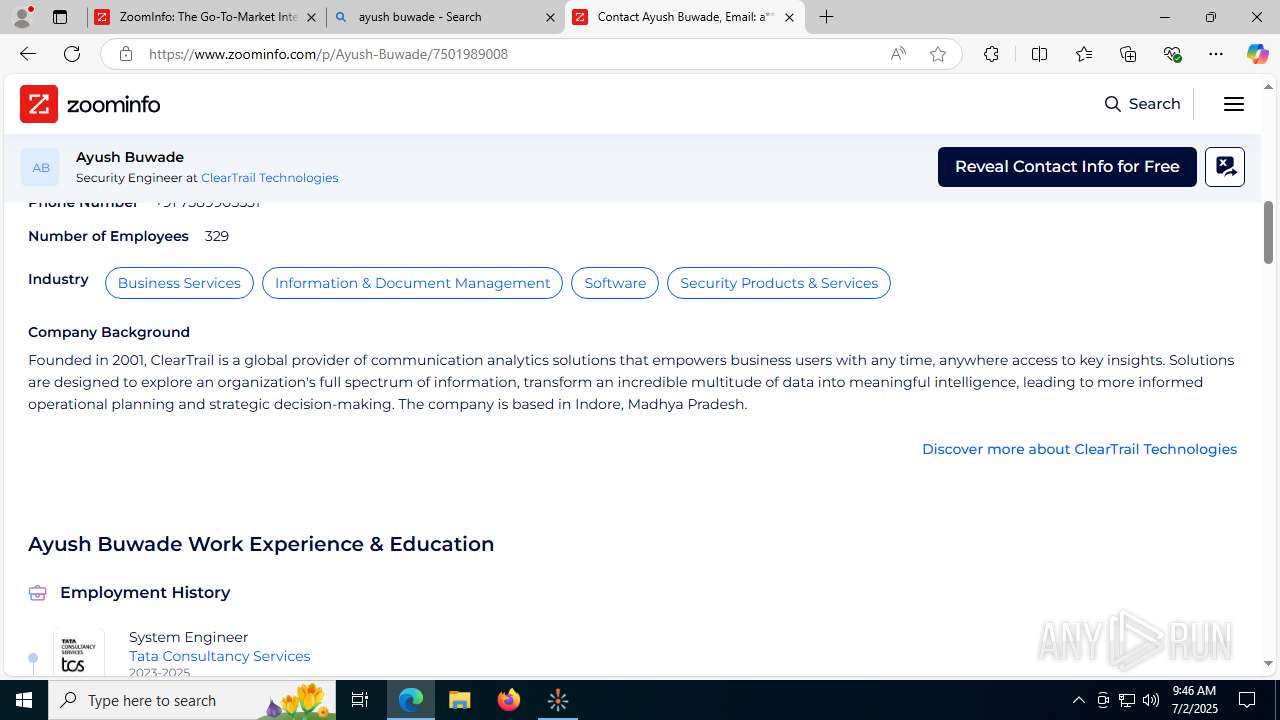The image size is (1280, 720).
Task: Open Edge Settings and more menu
Action: [1216, 54]
